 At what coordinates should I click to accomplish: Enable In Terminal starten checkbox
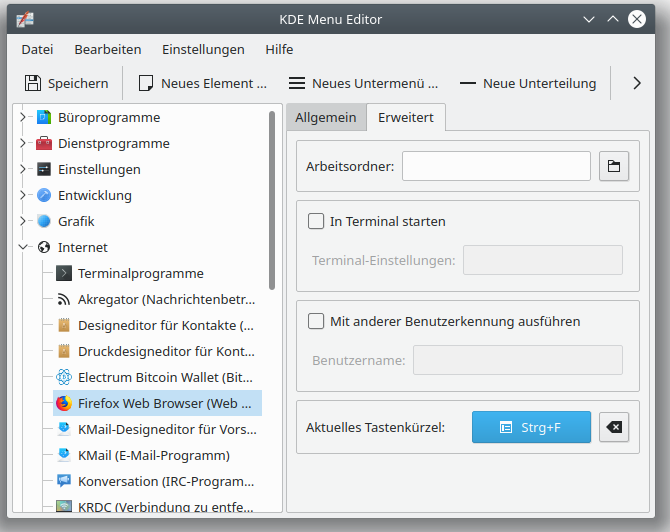tap(316, 222)
